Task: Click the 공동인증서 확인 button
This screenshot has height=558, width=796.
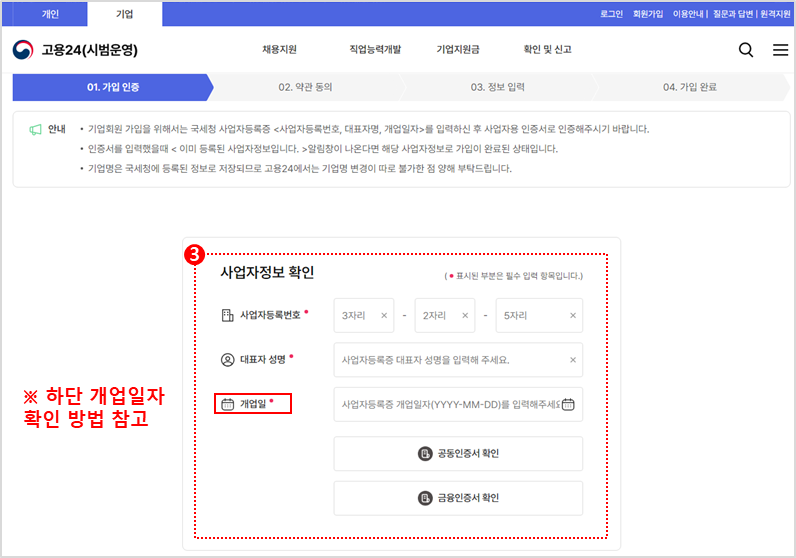Action: (458, 454)
